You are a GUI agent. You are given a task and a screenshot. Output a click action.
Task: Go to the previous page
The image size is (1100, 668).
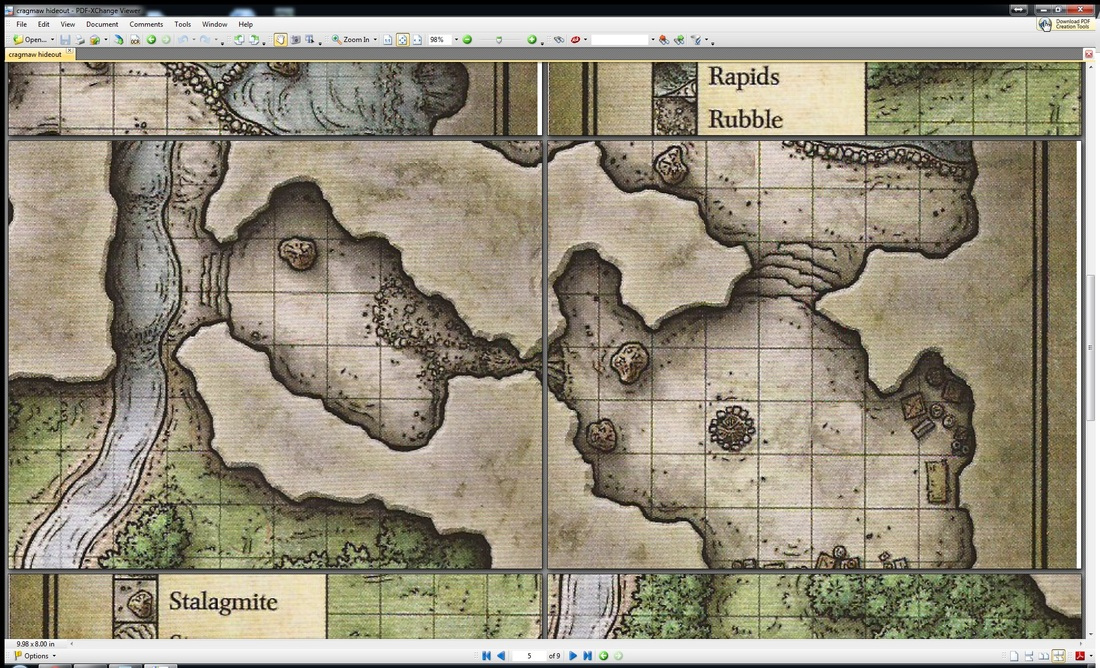tap(501, 656)
